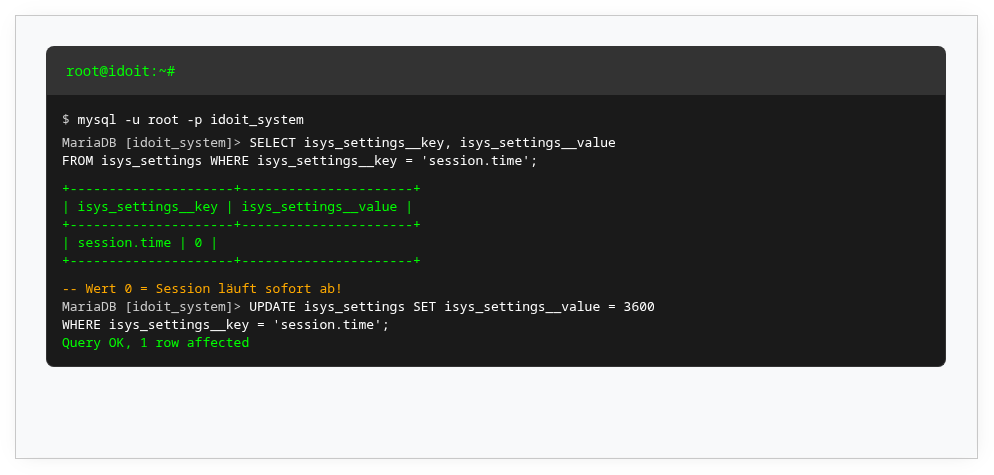The image size is (994, 475).
Task: Click the 0 value in result row
Action: click(x=198, y=243)
